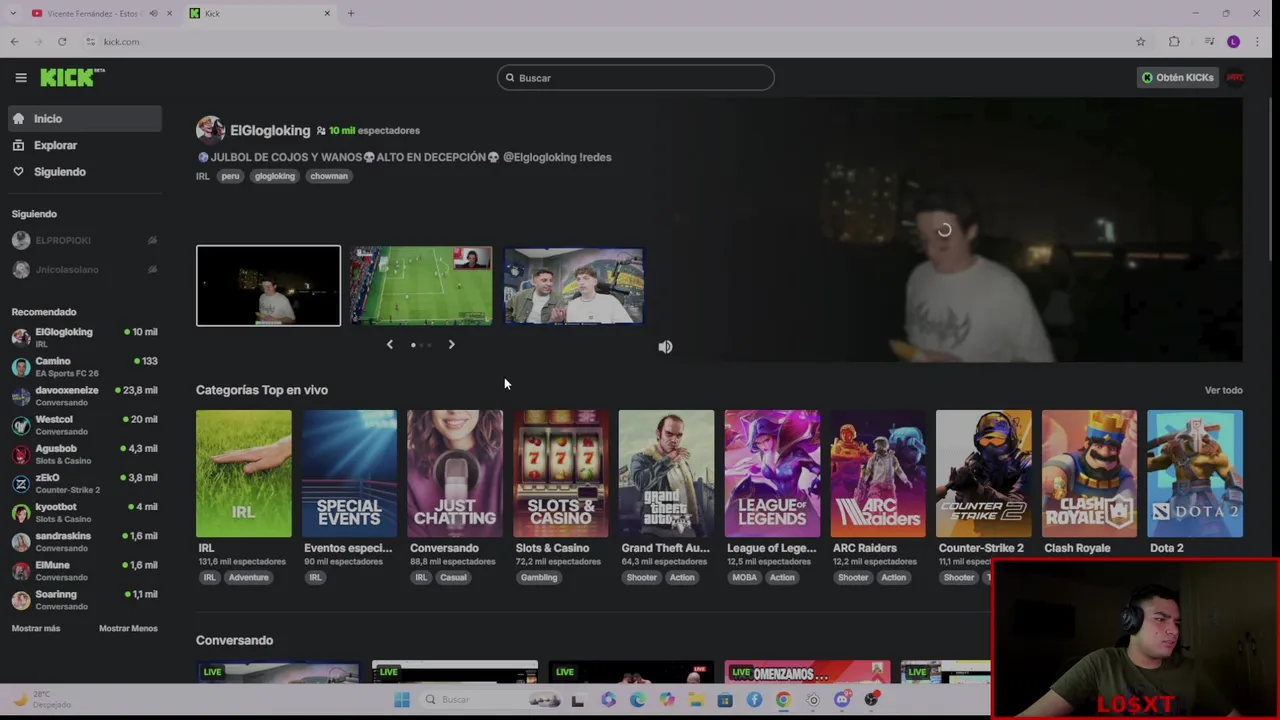Open the Clash Royale category card

tap(1089, 474)
